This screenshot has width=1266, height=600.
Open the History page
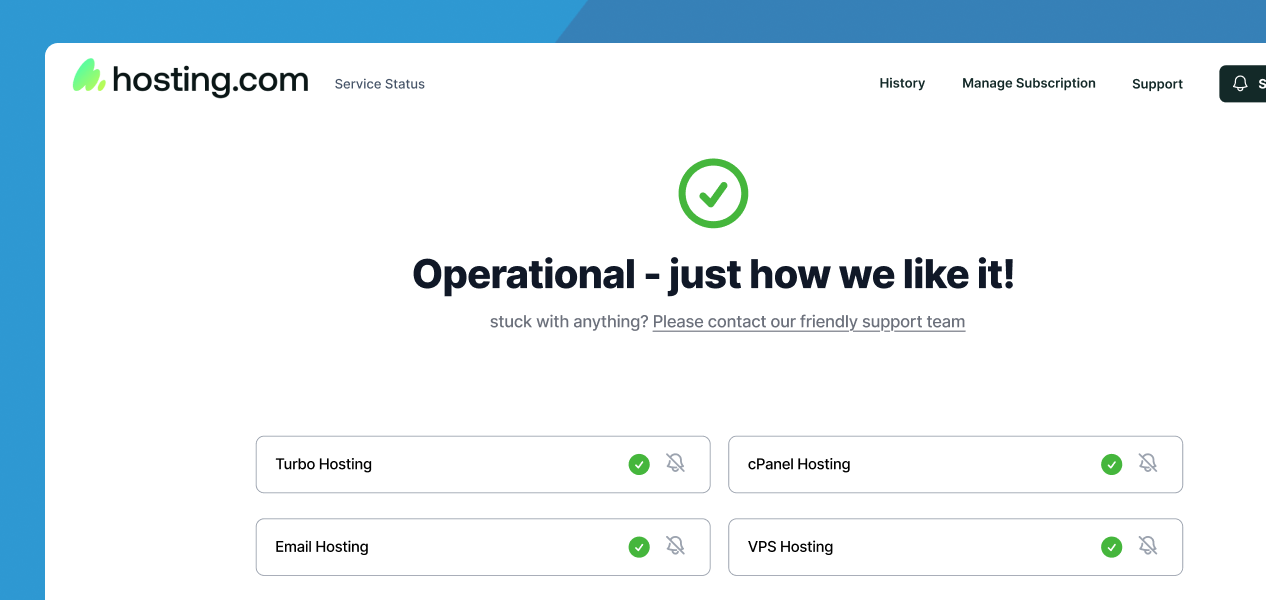[x=902, y=83]
